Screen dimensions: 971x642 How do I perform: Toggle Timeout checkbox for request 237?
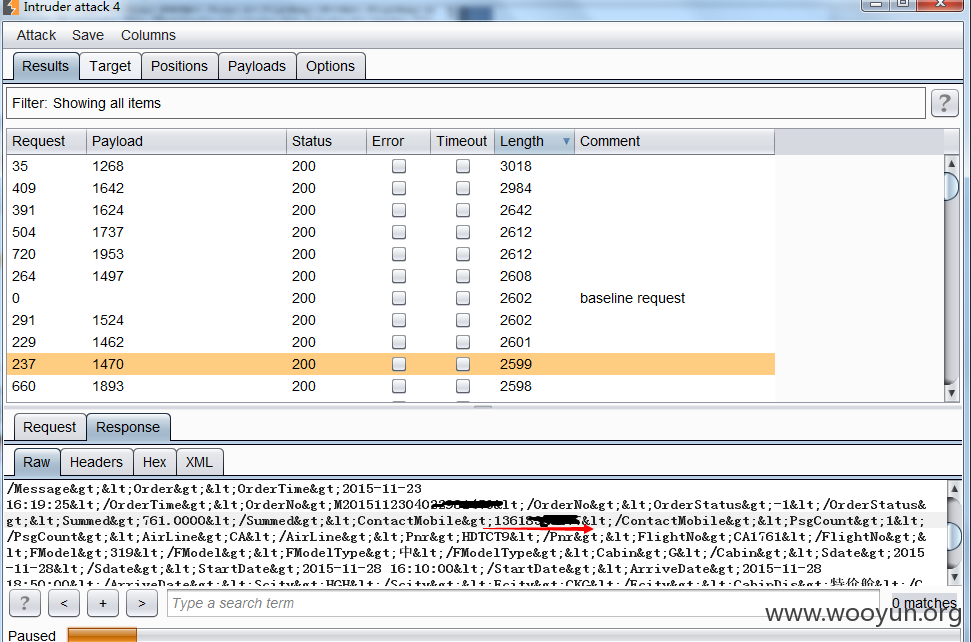tap(463, 364)
